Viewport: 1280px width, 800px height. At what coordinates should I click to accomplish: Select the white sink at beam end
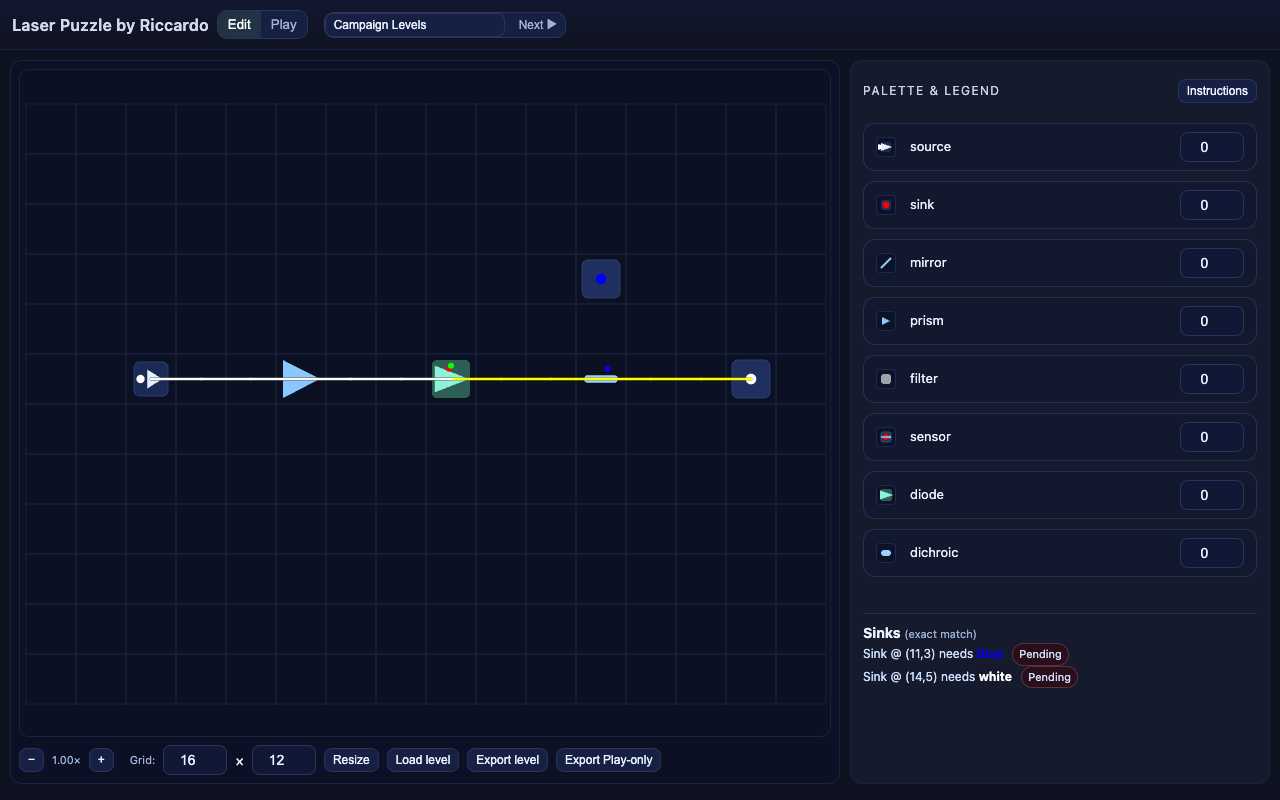point(751,379)
